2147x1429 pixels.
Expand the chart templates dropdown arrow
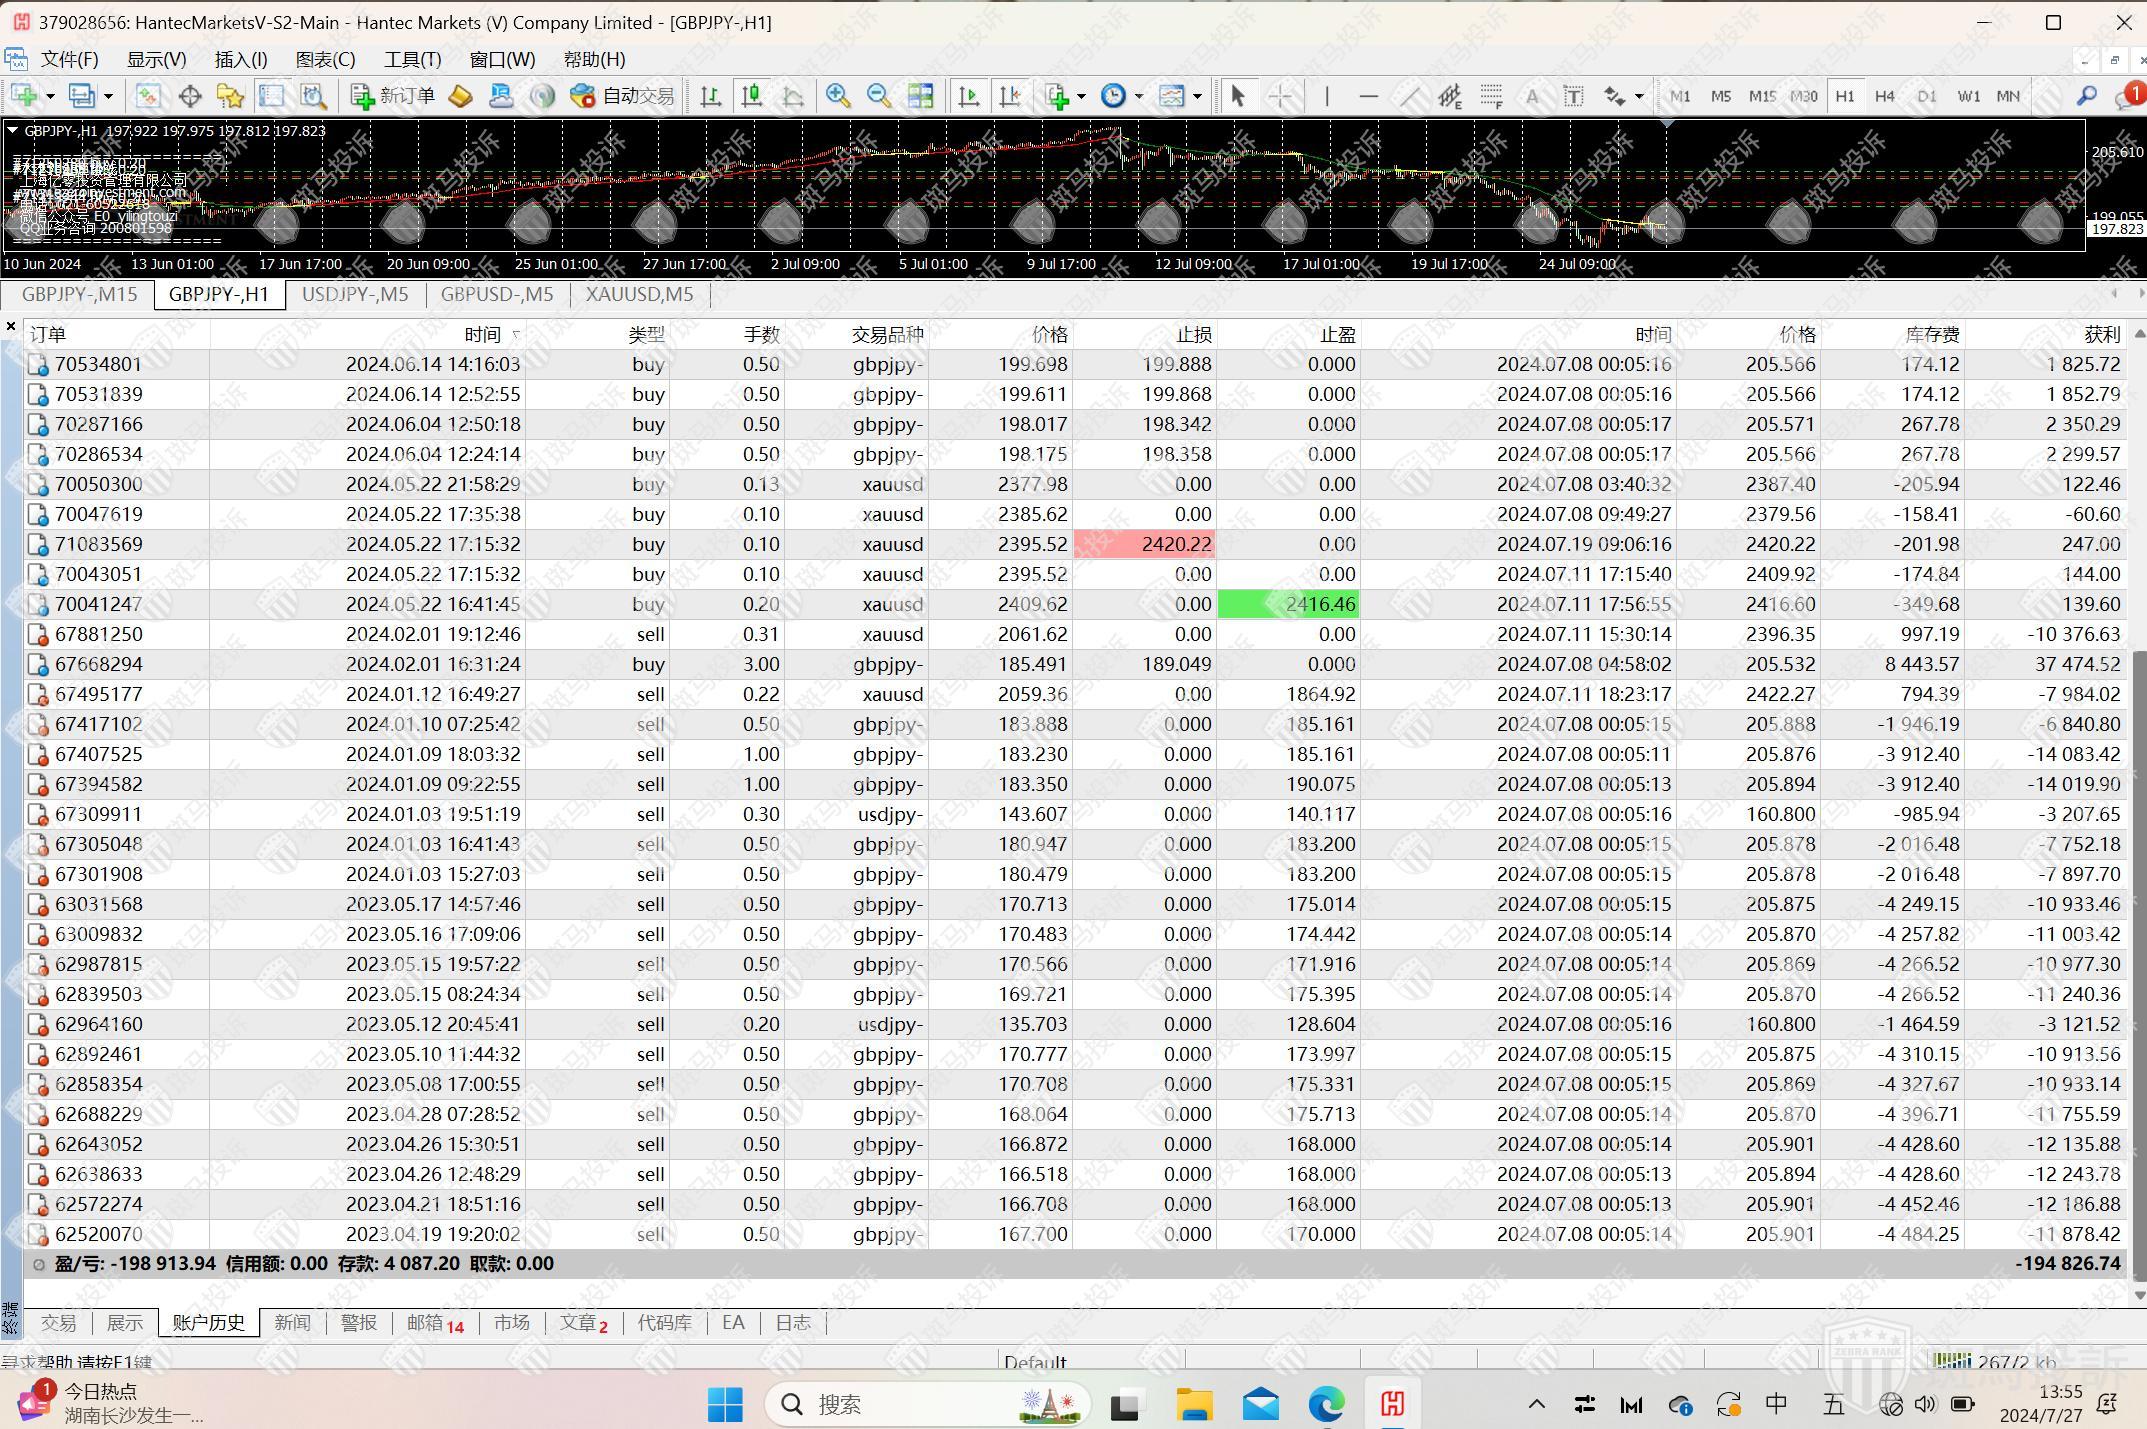1196,97
